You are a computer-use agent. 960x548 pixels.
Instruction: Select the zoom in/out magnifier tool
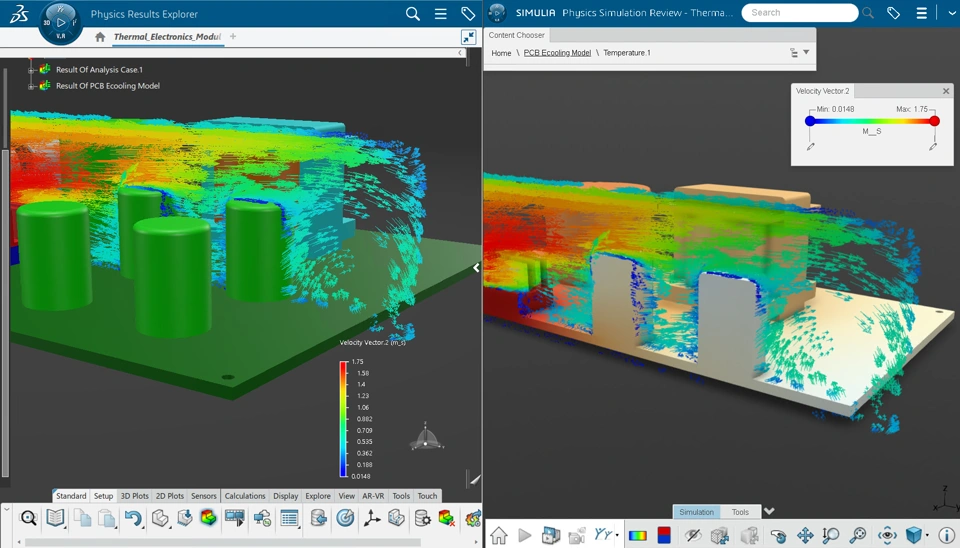click(x=831, y=535)
